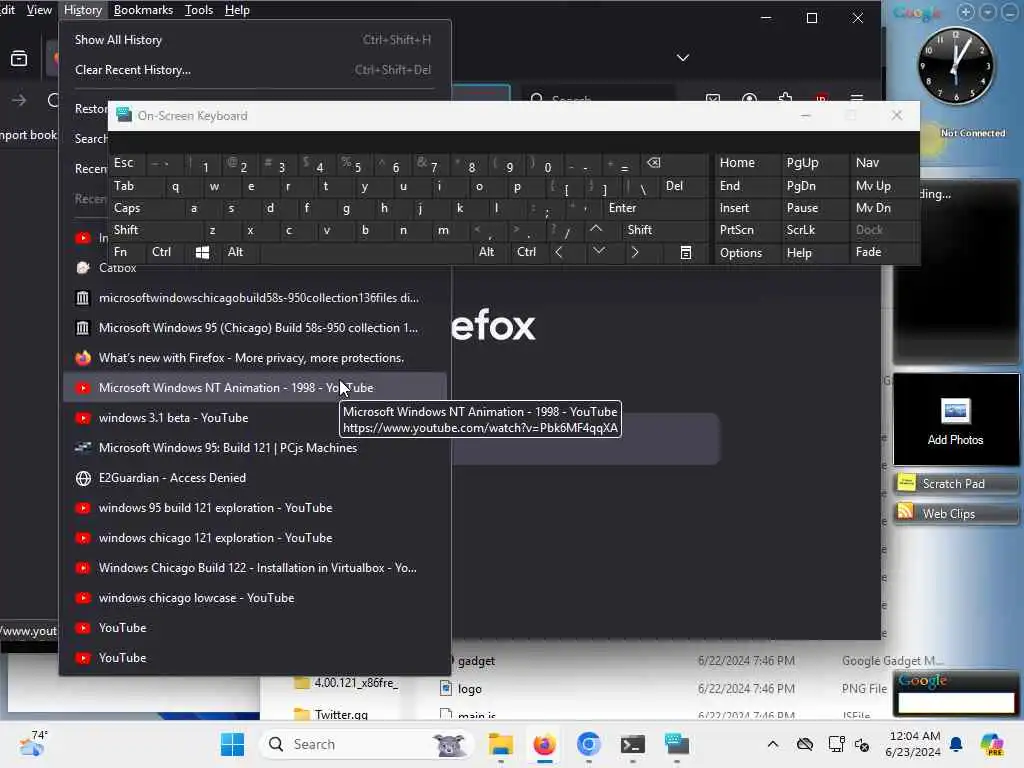Open windows chicago lowcase YouTube entry
The width and height of the screenshot is (1024, 768).
255,598
